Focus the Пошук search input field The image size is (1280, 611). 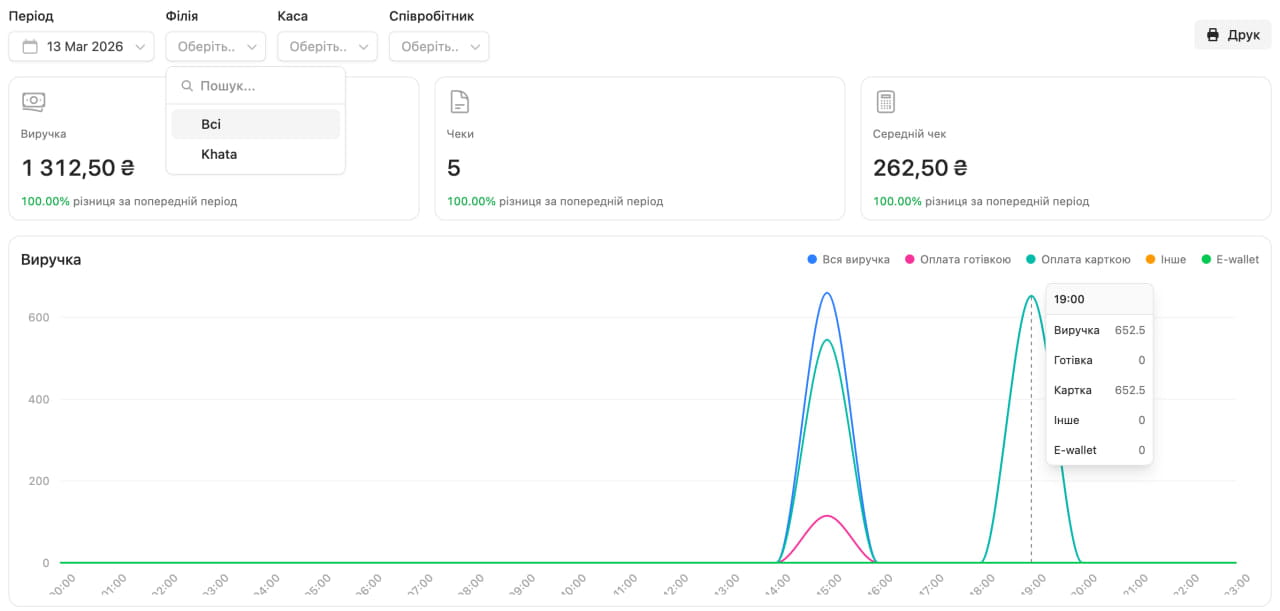click(265, 86)
